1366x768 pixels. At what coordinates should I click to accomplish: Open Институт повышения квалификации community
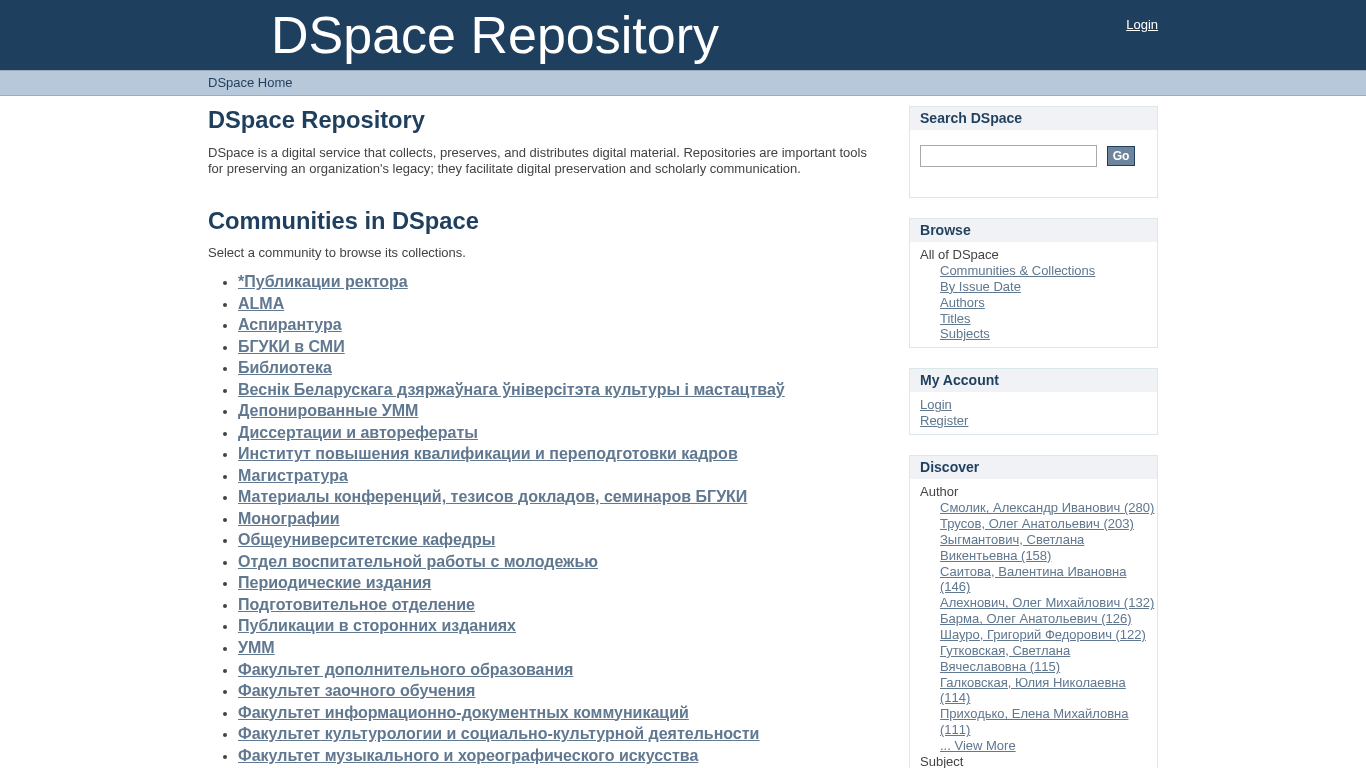[x=488, y=454]
